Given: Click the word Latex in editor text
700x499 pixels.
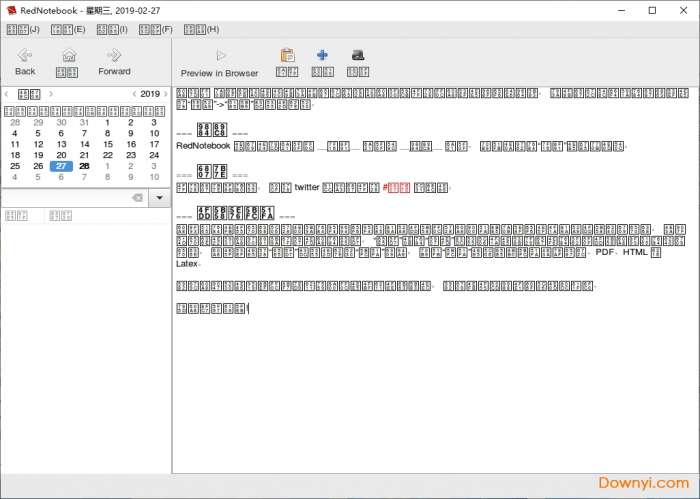Looking at the screenshot, I should [x=187, y=264].
